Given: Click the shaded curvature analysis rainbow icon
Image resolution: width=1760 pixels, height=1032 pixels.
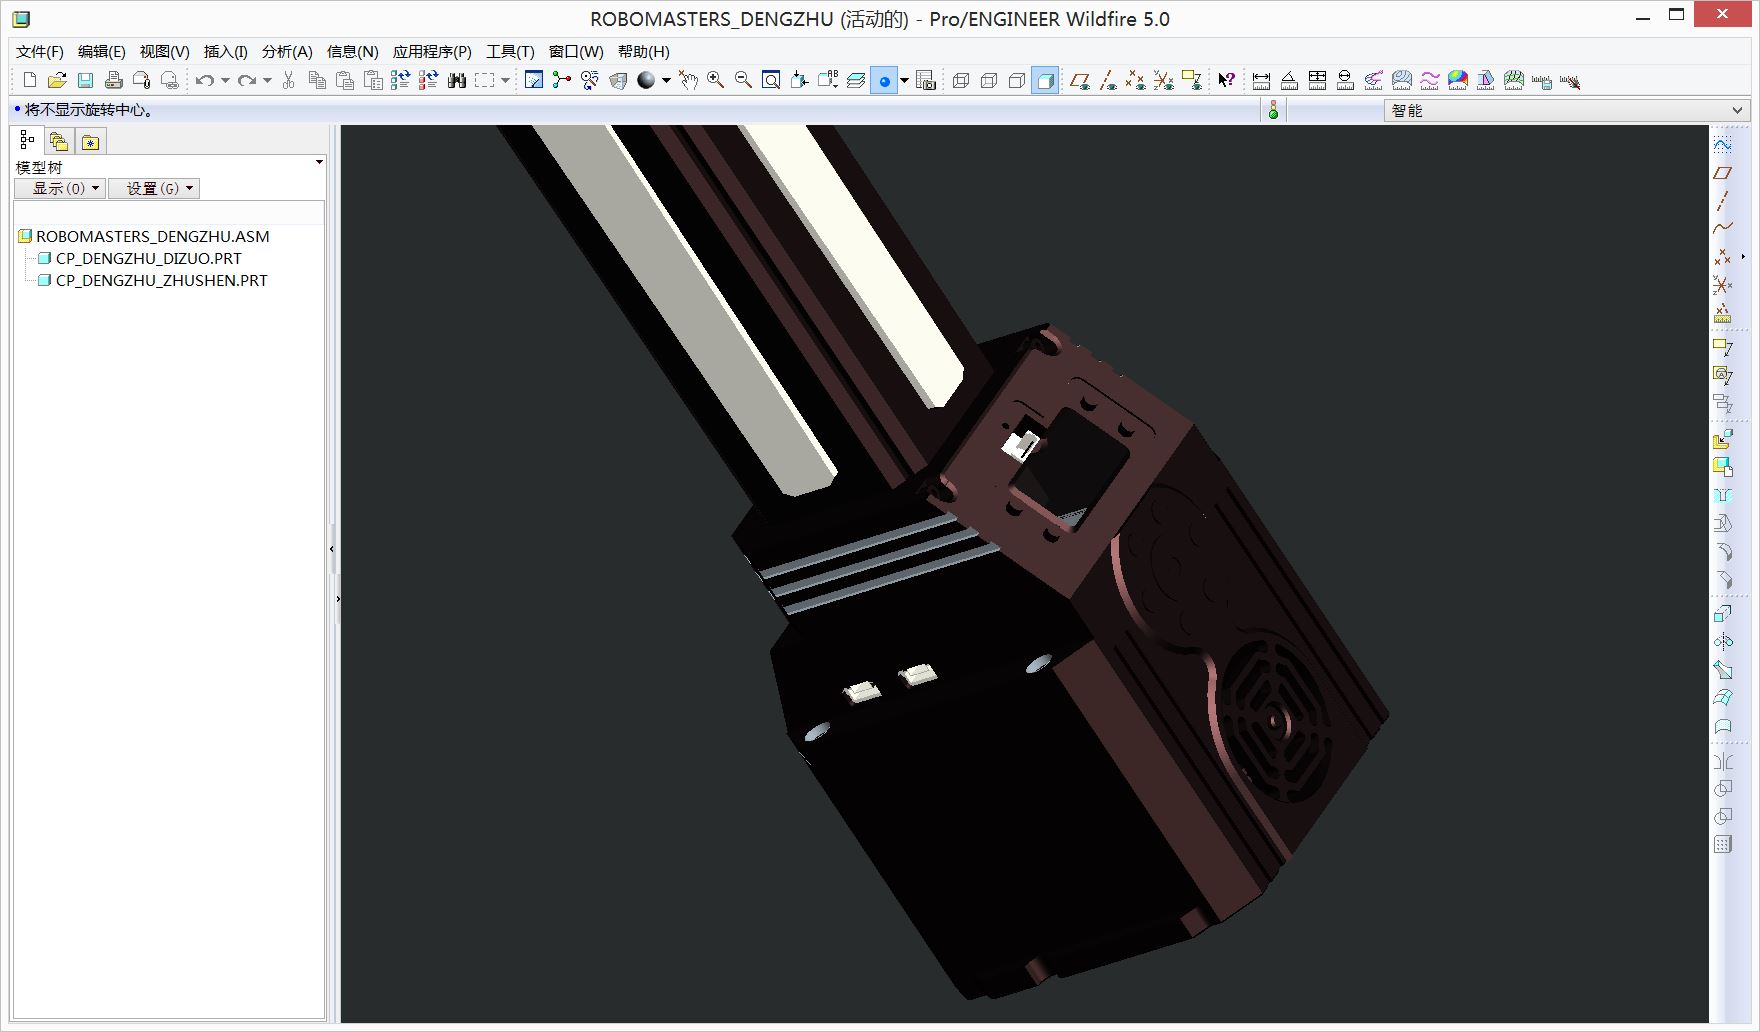Looking at the screenshot, I should 1457,80.
